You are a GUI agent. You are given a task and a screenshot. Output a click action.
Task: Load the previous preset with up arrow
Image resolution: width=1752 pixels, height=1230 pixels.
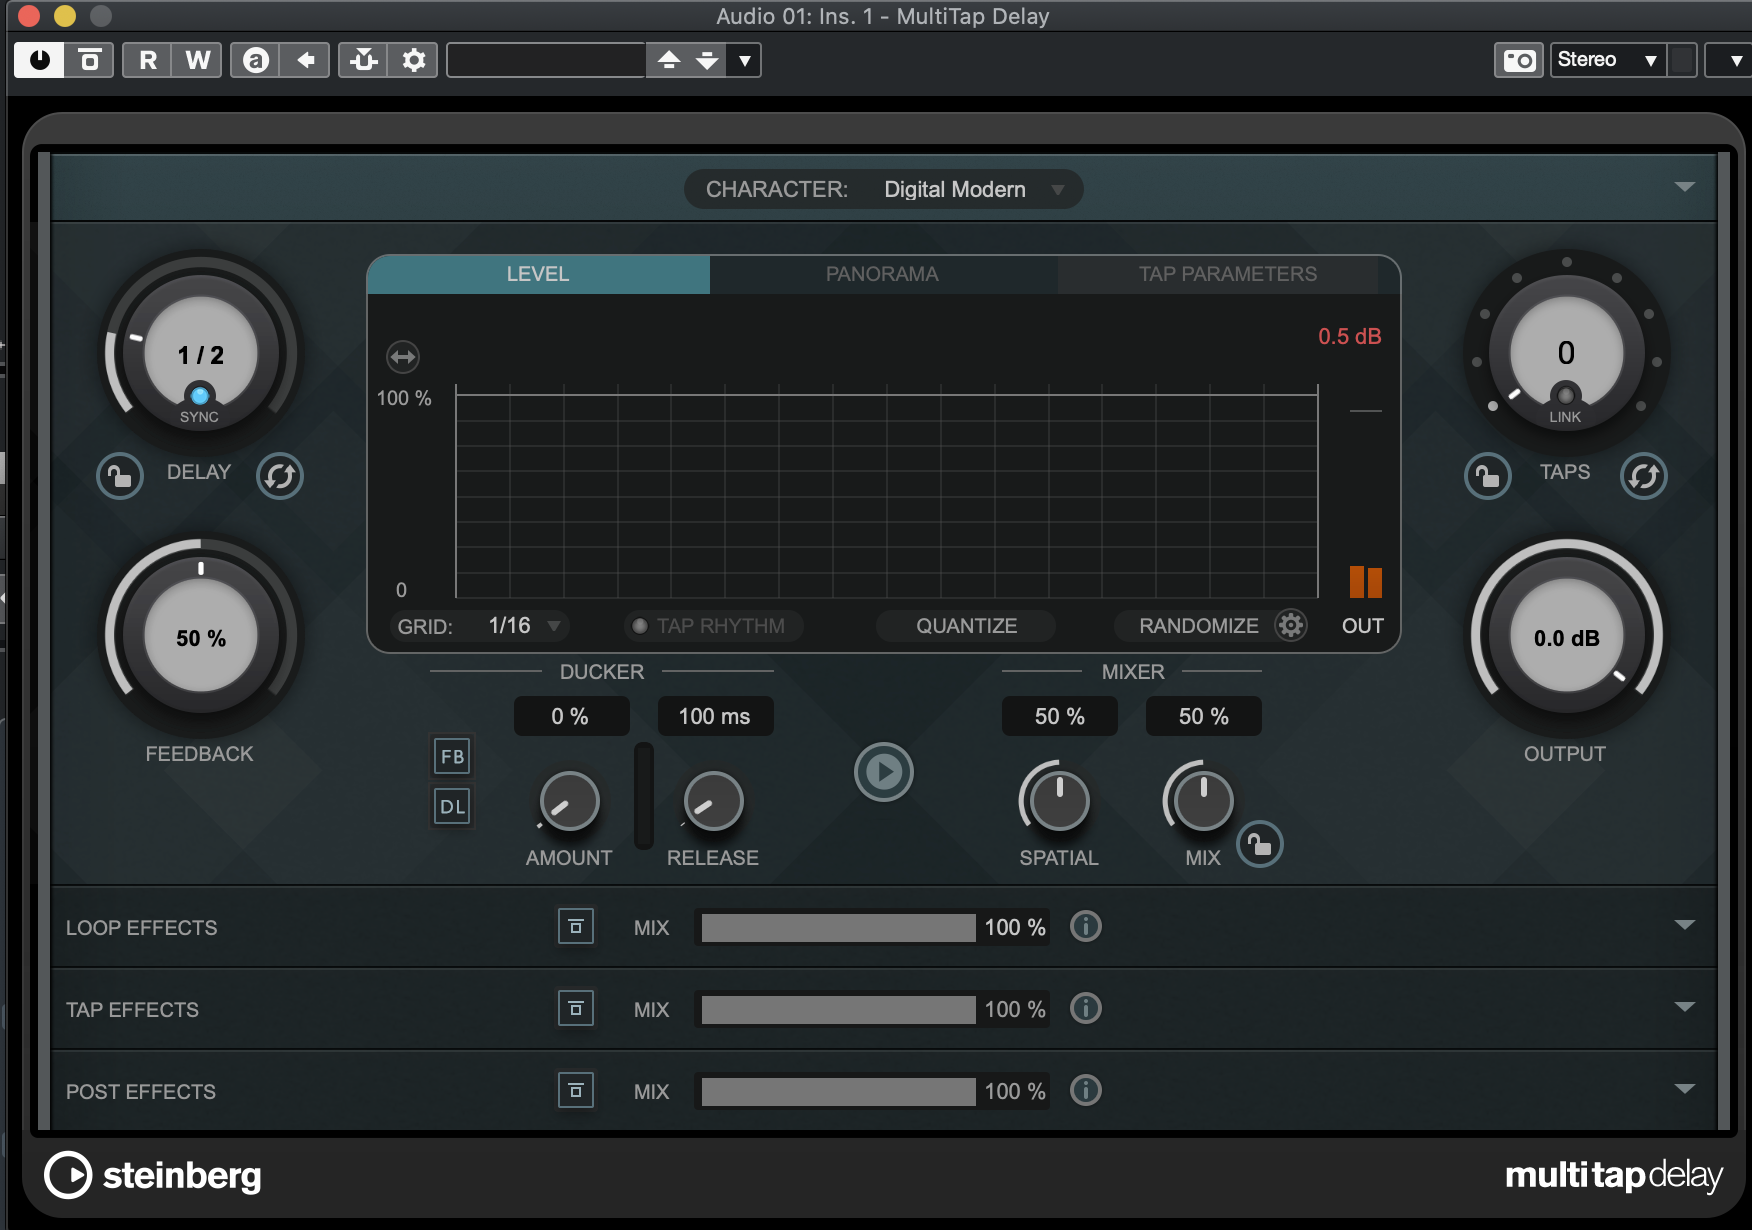pos(669,60)
